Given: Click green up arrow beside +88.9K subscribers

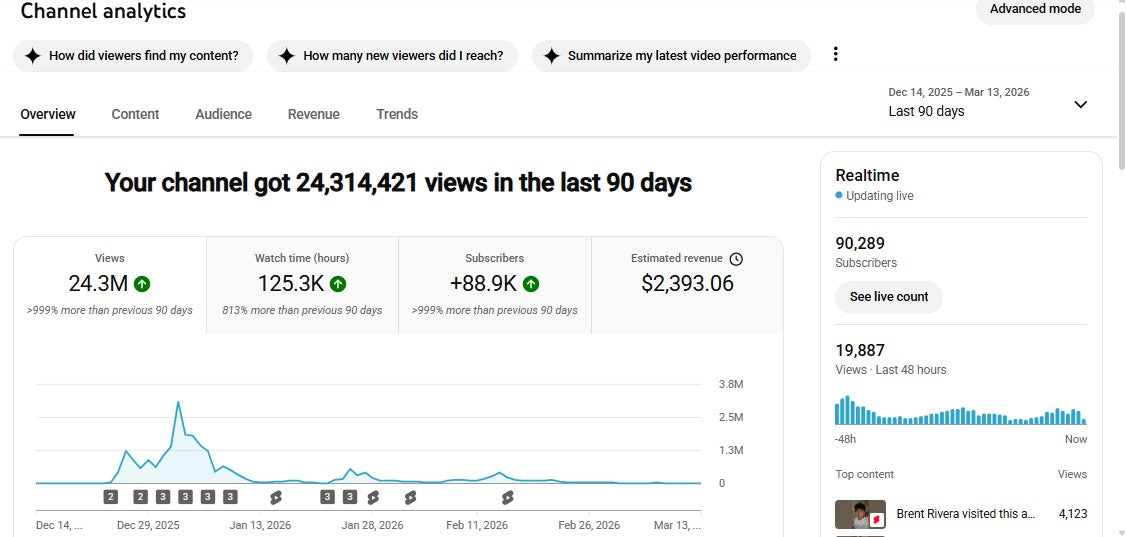Looking at the screenshot, I should tap(531, 284).
